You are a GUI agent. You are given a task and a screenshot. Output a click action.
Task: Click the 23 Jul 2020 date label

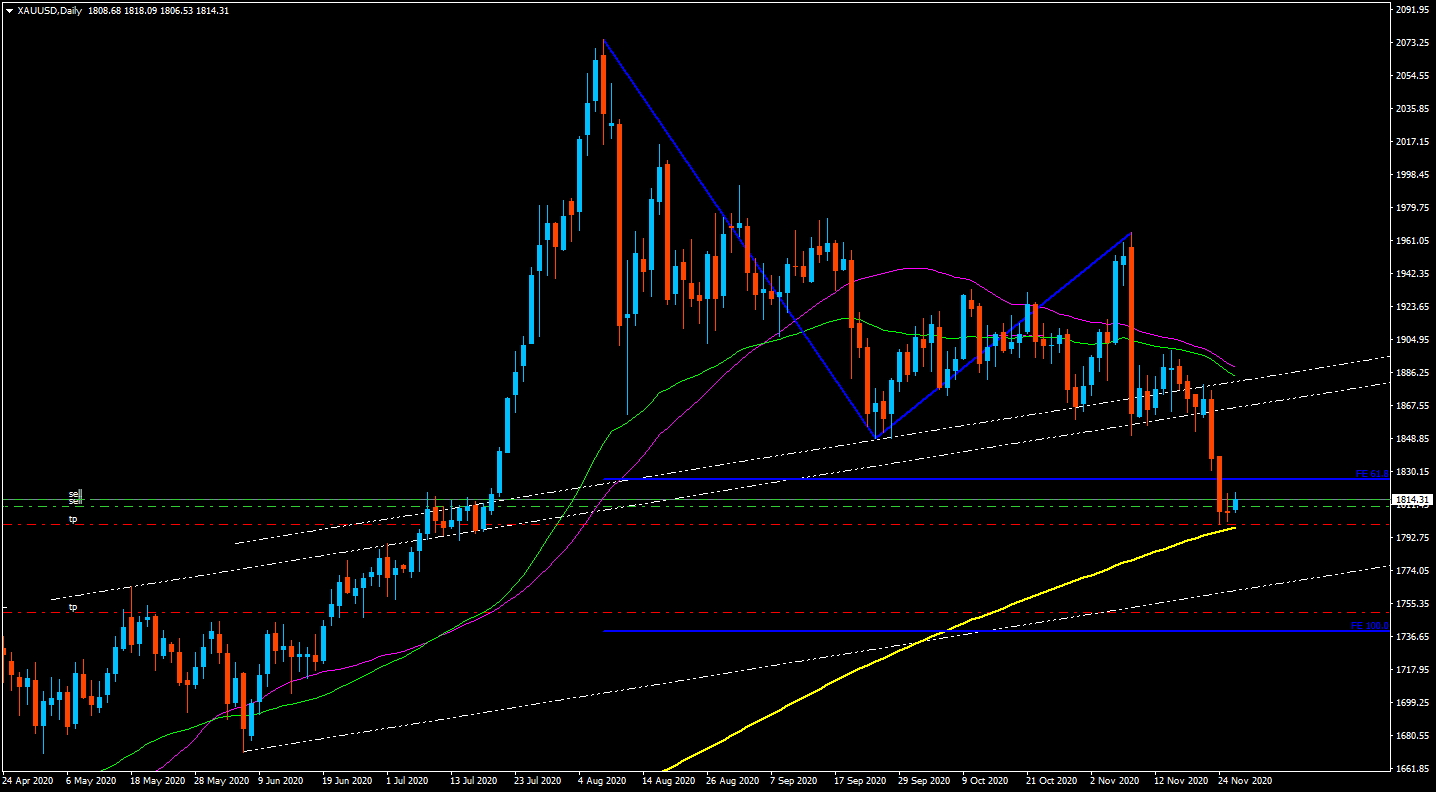pos(536,780)
